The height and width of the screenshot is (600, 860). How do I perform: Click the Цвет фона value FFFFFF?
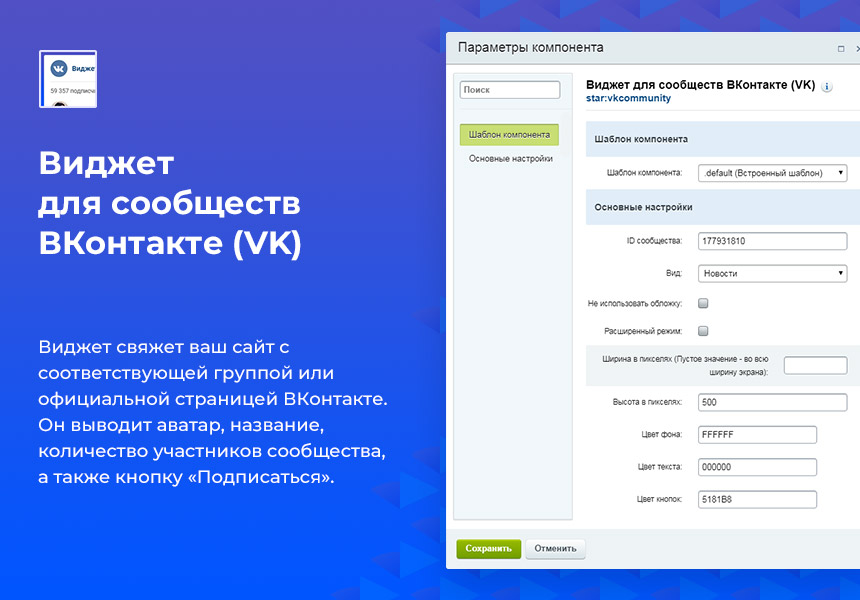click(x=757, y=434)
